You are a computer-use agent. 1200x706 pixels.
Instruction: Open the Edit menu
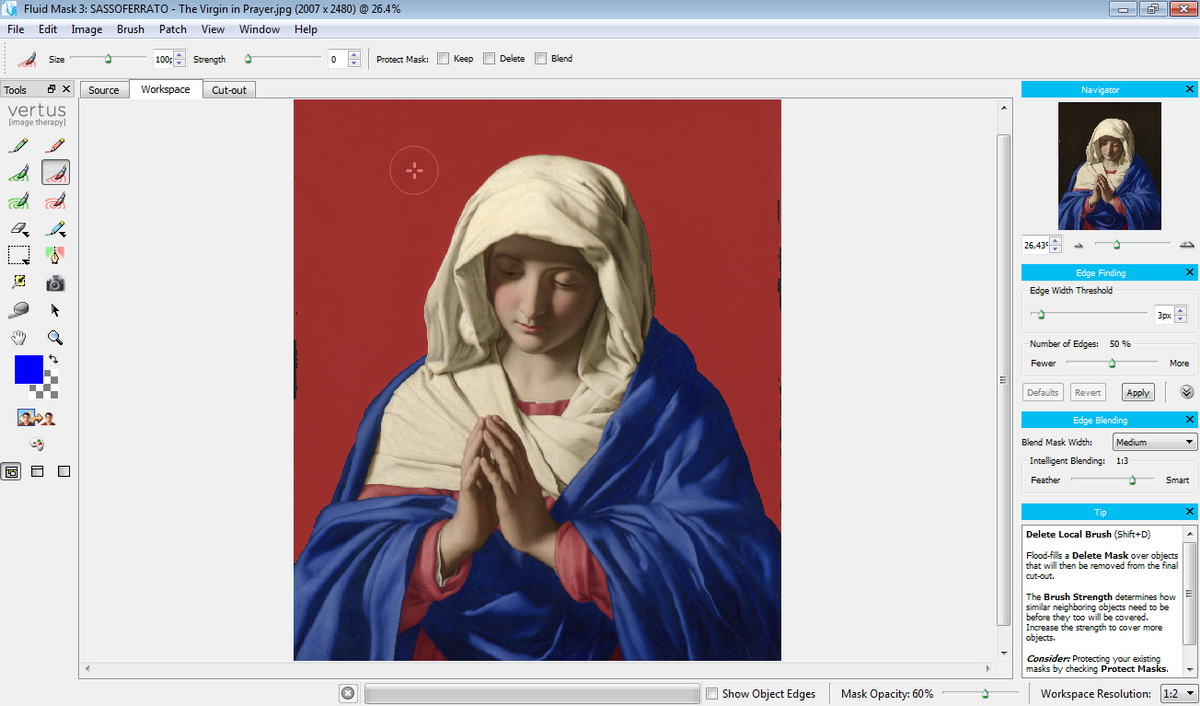[x=46, y=29]
